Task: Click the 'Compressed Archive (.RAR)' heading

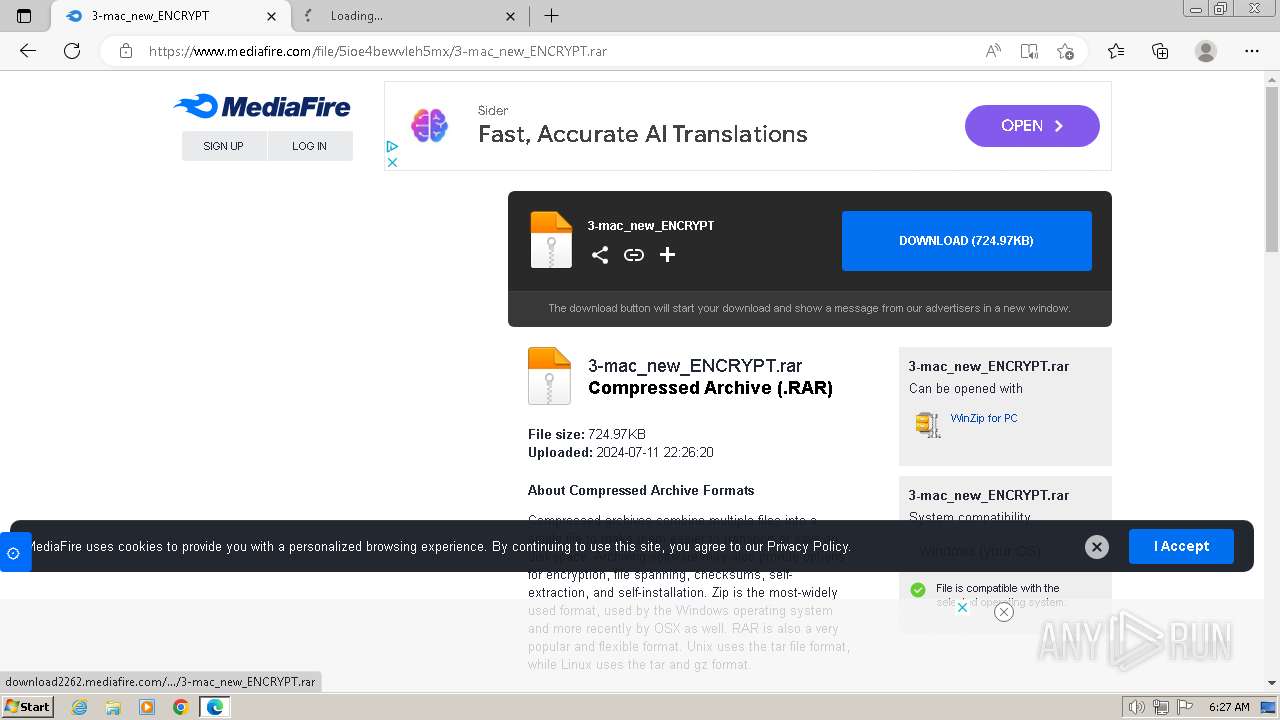Action: pyautogui.click(x=710, y=388)
